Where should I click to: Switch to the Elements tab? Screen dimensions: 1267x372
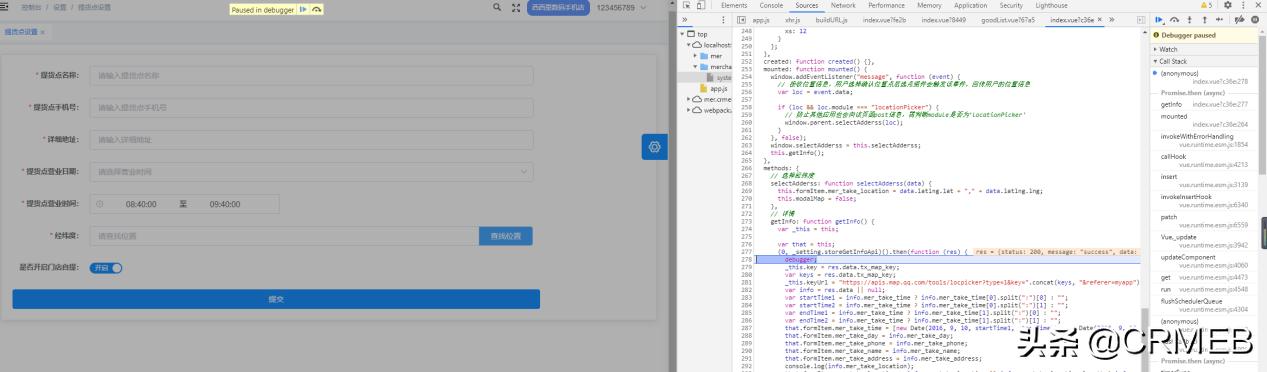(x=734, y=6)
